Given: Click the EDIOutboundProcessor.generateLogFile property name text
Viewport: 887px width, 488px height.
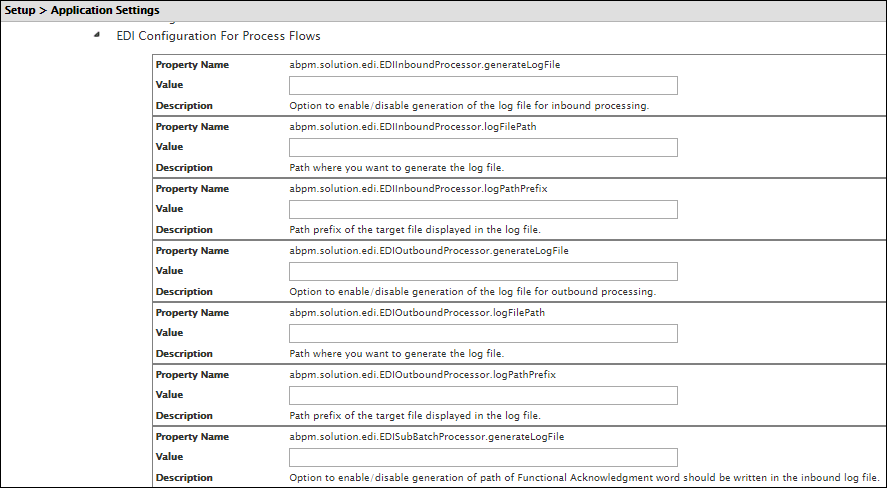Looking at the screenshot, I should (428, 251).
